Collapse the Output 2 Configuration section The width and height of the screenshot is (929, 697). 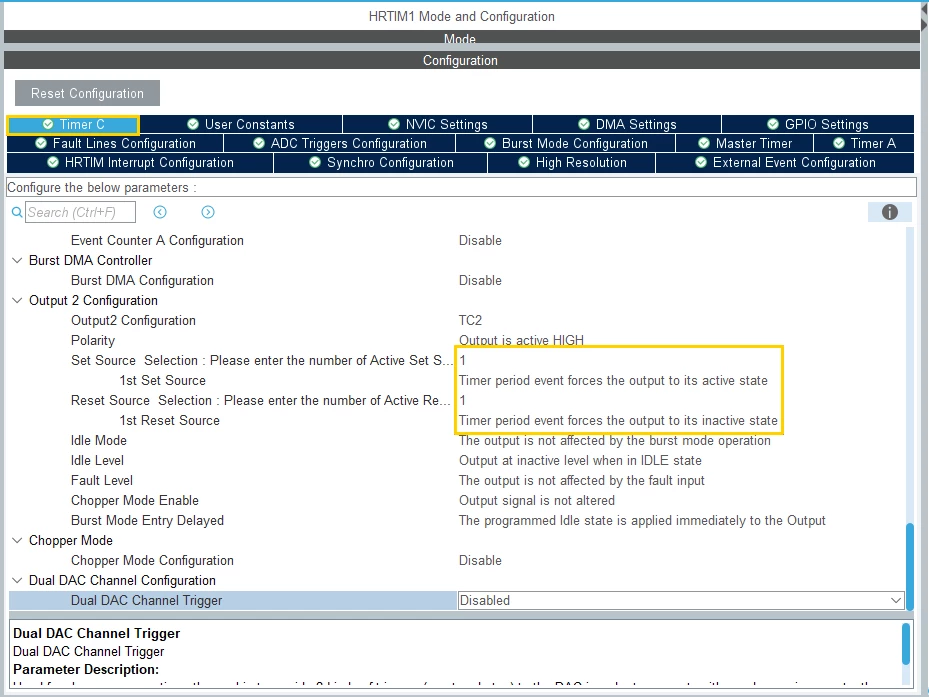point(17,300)
